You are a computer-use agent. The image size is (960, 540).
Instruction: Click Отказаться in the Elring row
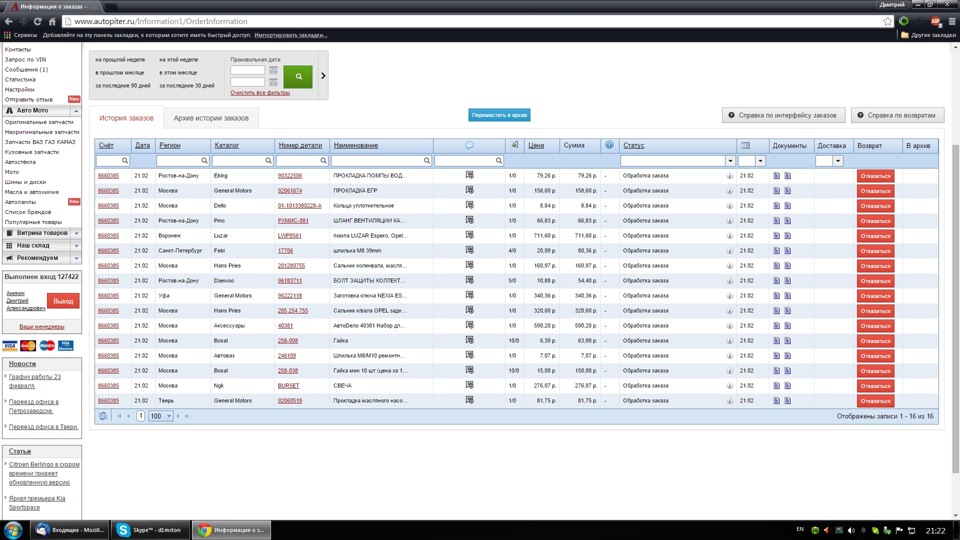(x=875, y=176)
